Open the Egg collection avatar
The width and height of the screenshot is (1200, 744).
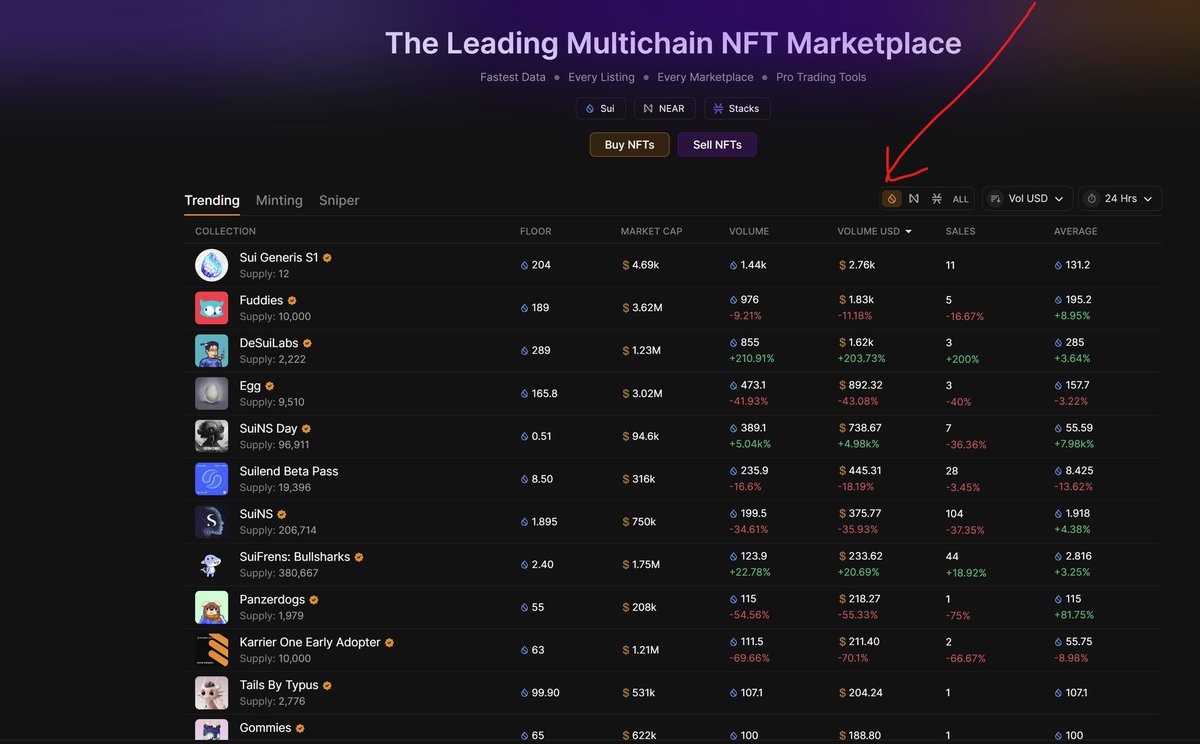pyautogui.click(x=211, y=393)
